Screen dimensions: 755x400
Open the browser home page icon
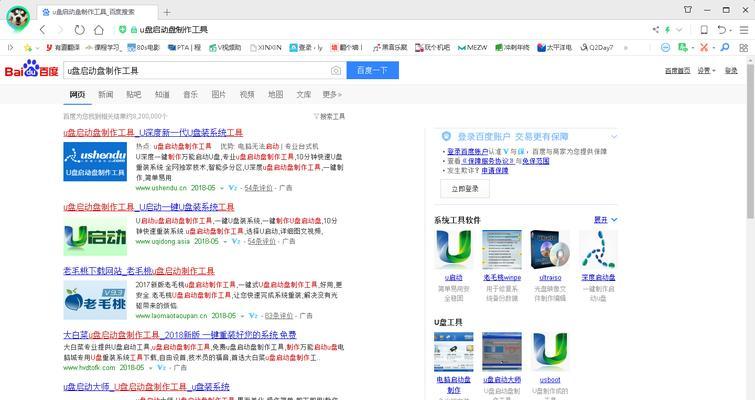(x=99, y=30)
